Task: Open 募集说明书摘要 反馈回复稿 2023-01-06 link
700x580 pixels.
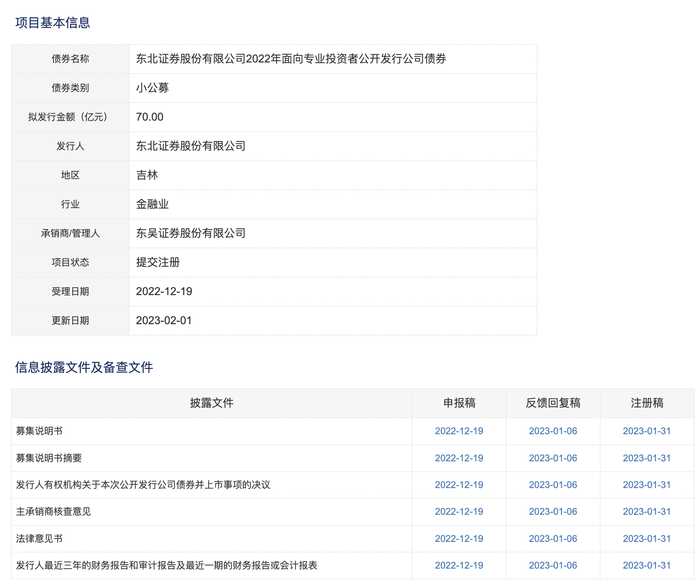Action: 553,458
